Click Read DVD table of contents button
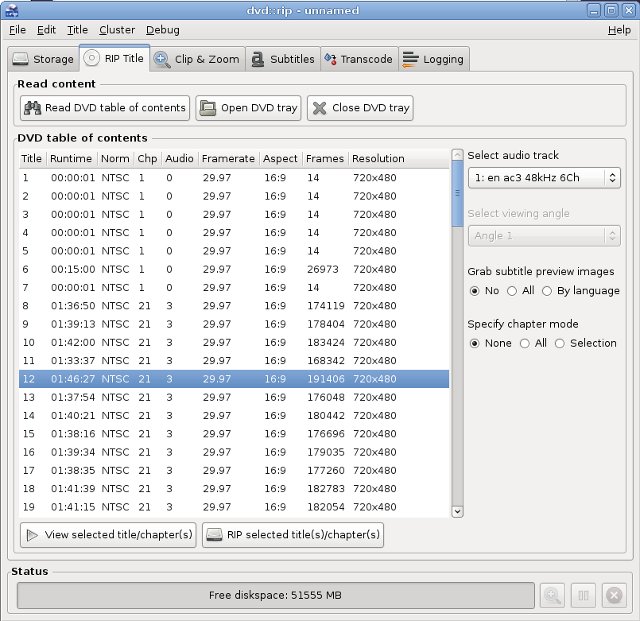The height and width of the screenshot is (621, 640). (105, 108)
